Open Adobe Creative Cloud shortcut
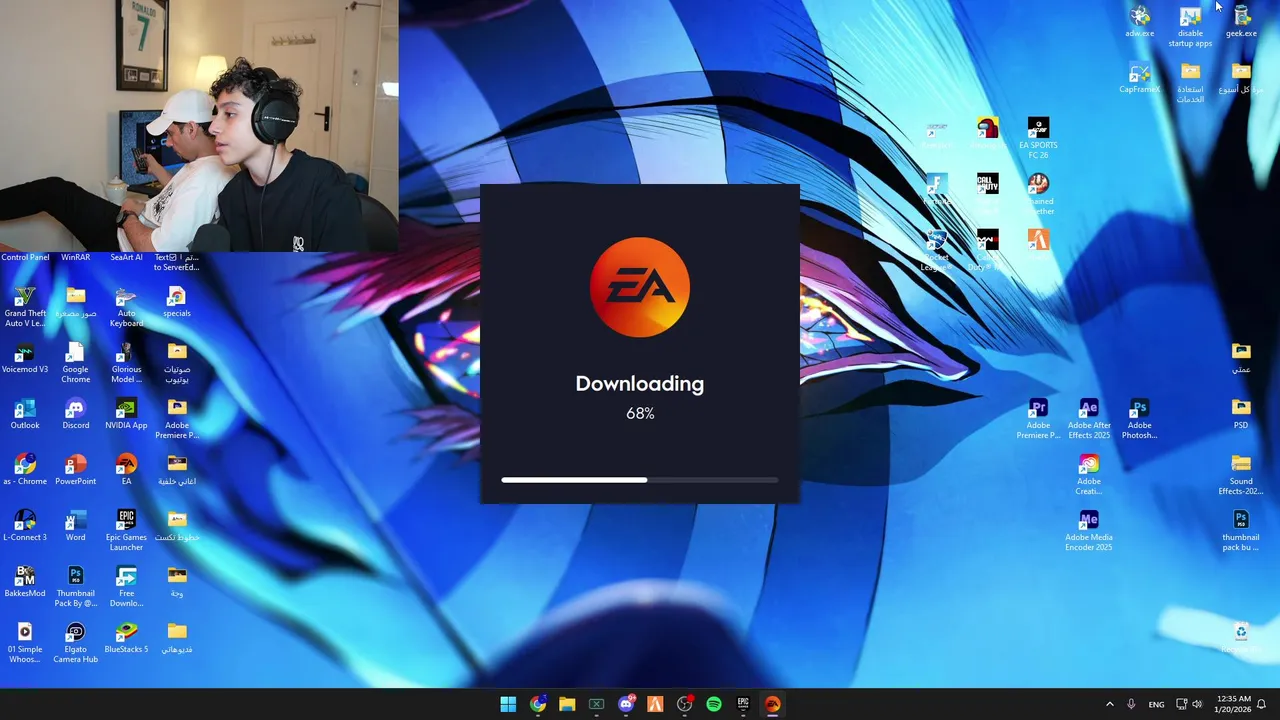The width and height of the screenshot is (1280, 720). (x=1089, y=474)
